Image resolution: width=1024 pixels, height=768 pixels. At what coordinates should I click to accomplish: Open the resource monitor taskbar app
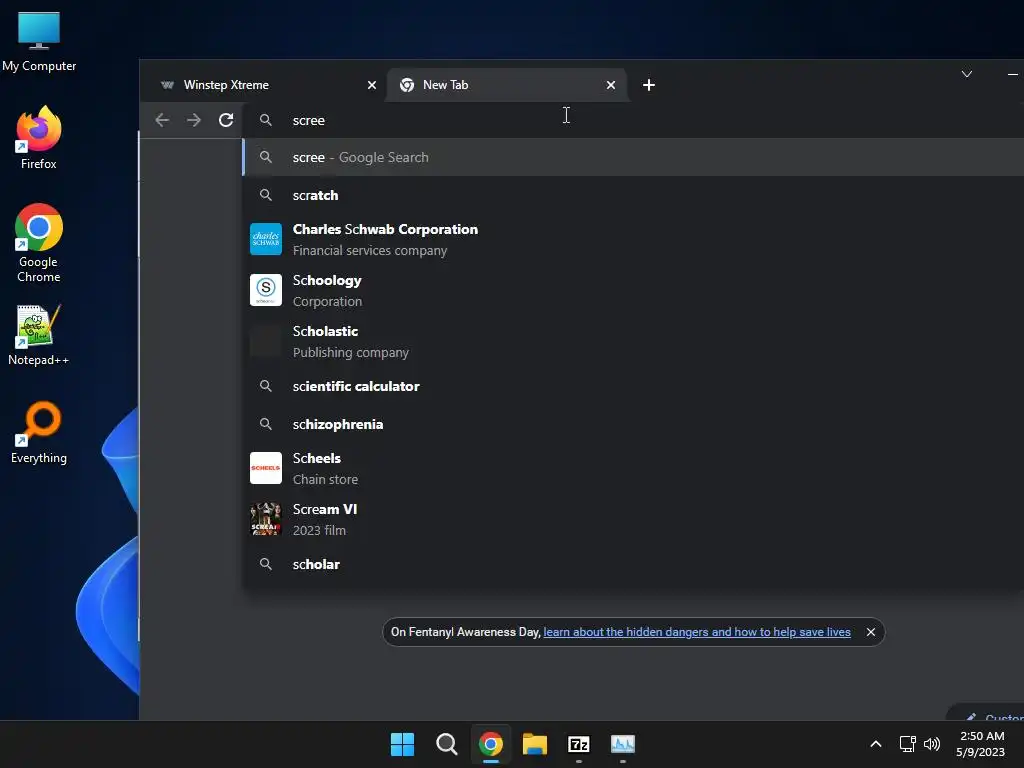click(x=623, y=744)
